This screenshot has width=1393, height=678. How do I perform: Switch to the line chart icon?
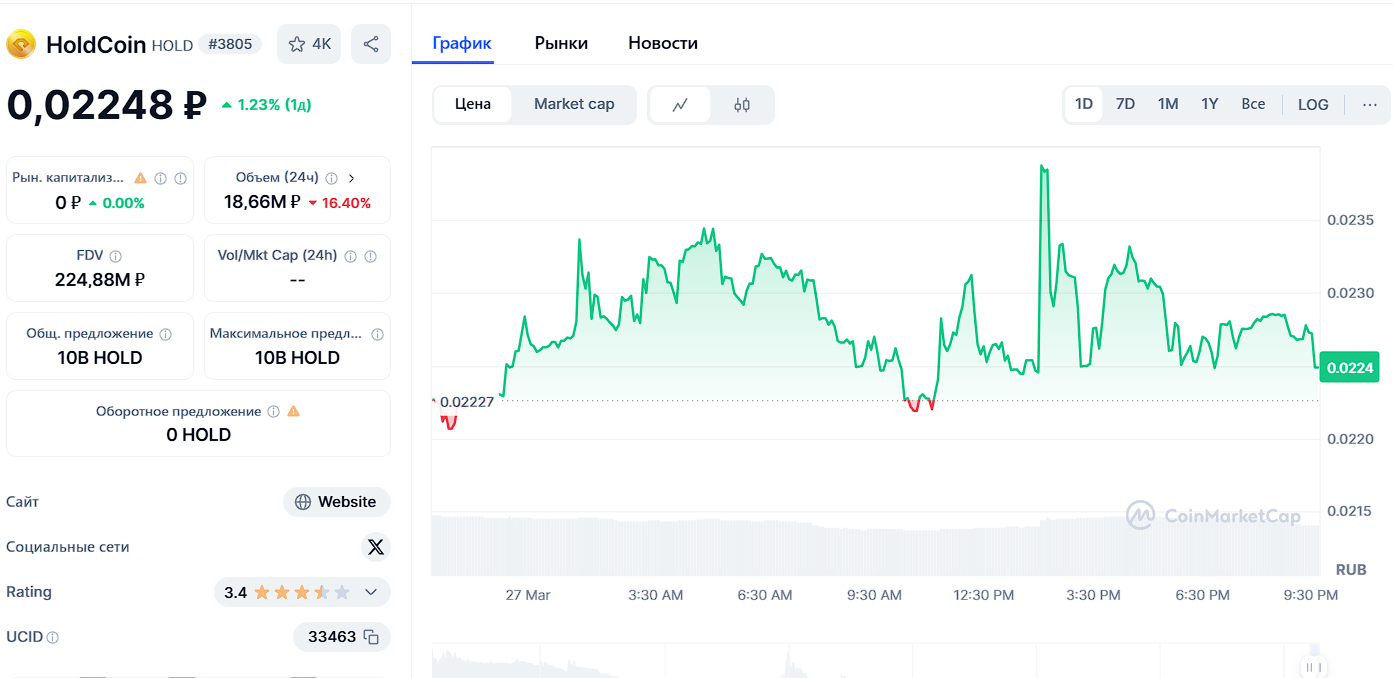tap(680, 105)
